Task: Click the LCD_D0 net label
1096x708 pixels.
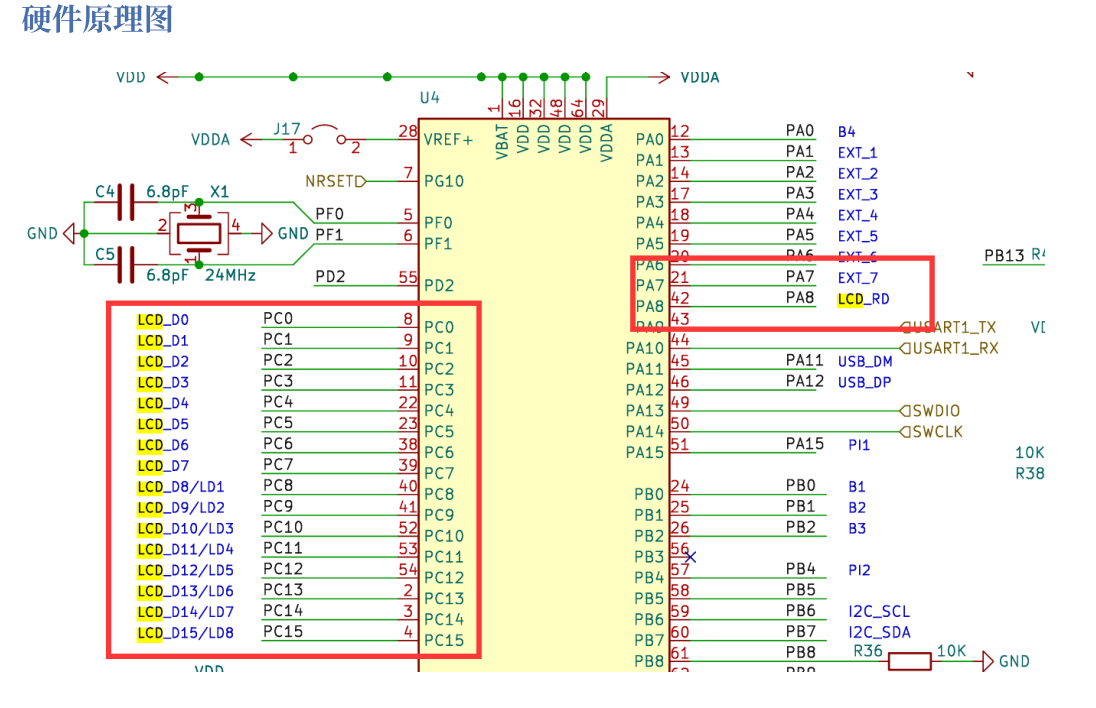Action: pos(163,320)
